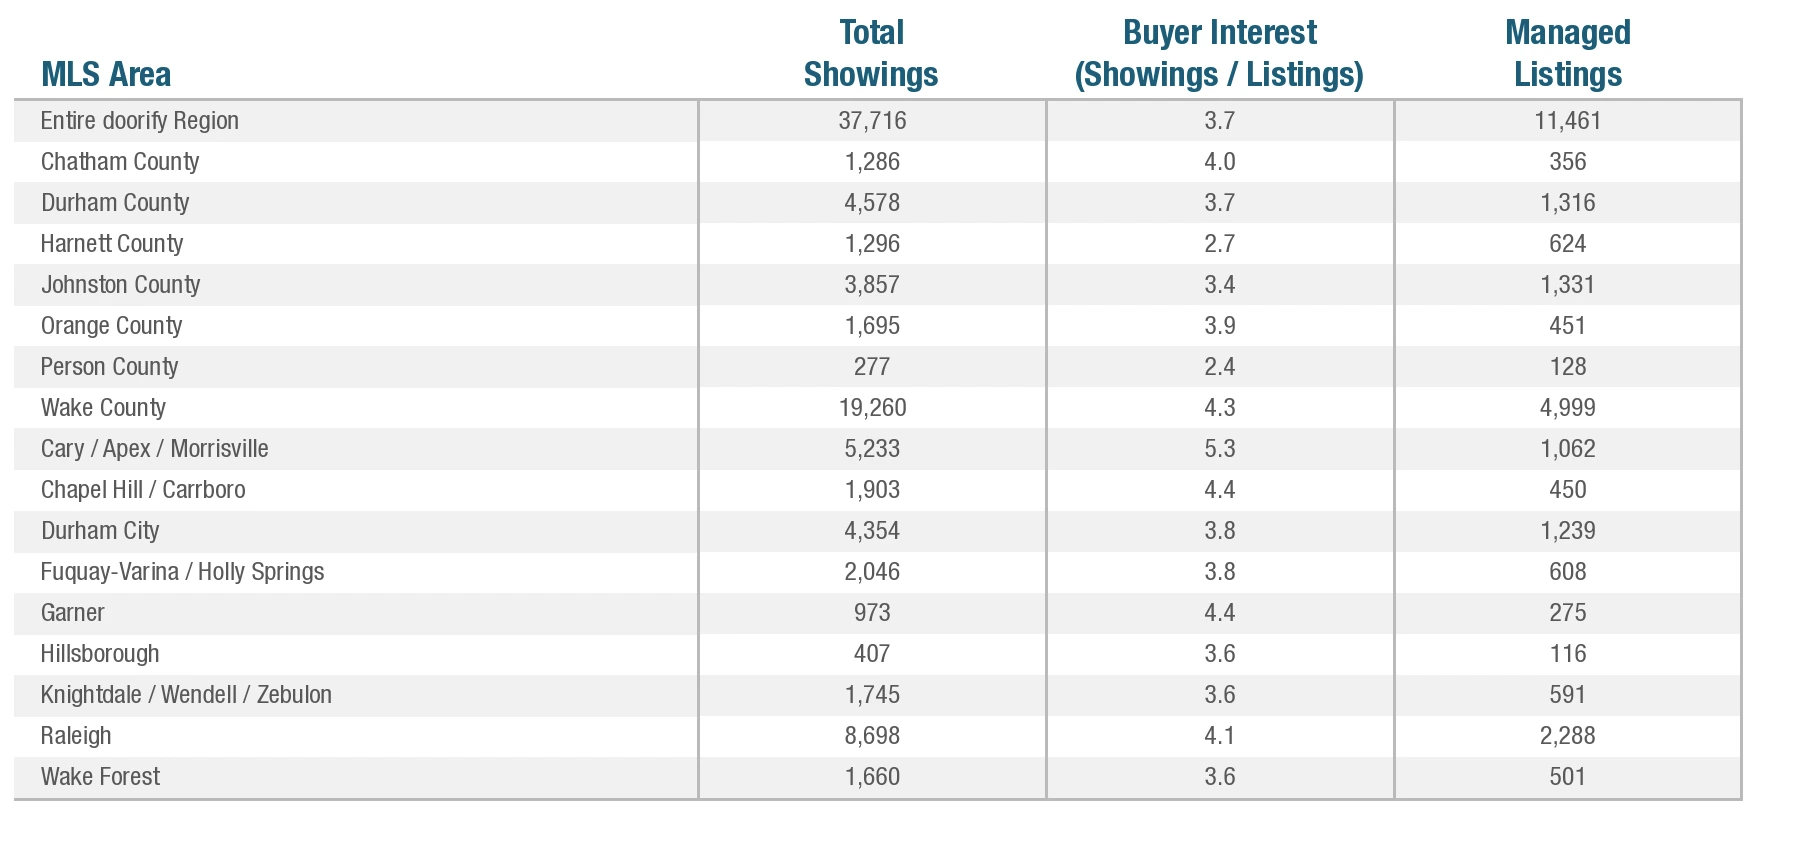Image resolution: width=1808 pixels, height=858 pixels.
Task: Click the Chapel Hill / Carrboro row label
Action: point(143,490)
